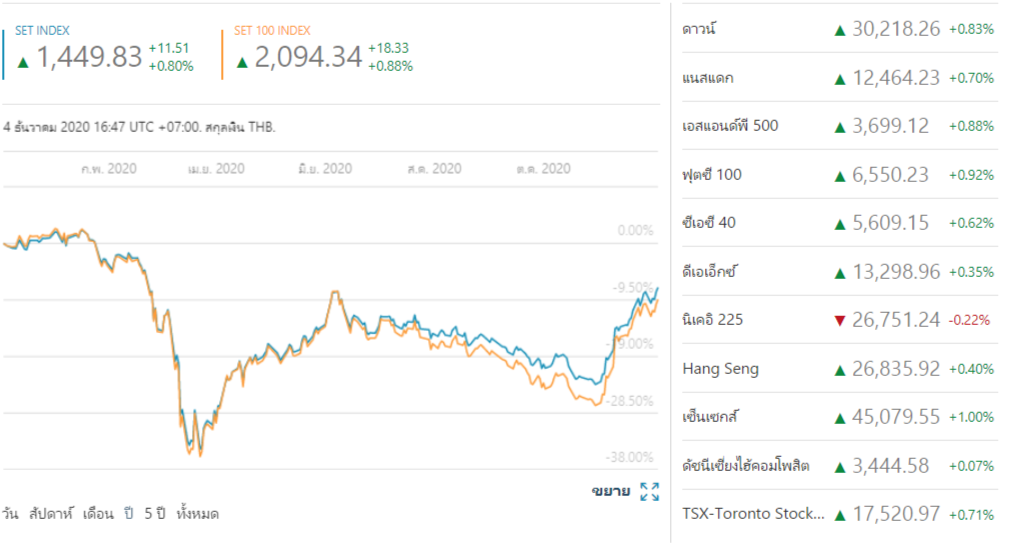Click the green up arrow for Hang Seng
The width and height of the screenshot is (1012, 549).
coord(840,370)
